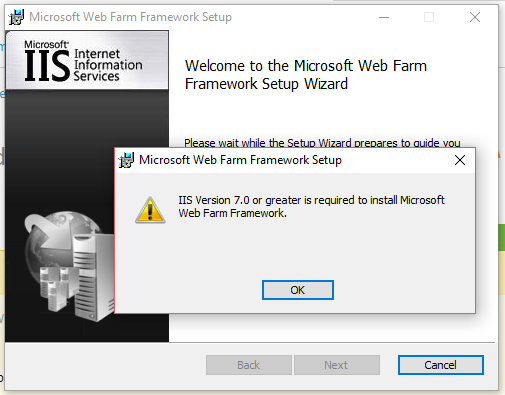Click the installer icon in the warning dialog title bar
The width and height of the screenshot is (505, 395).
pyautogui.click(x=126, y=160)
